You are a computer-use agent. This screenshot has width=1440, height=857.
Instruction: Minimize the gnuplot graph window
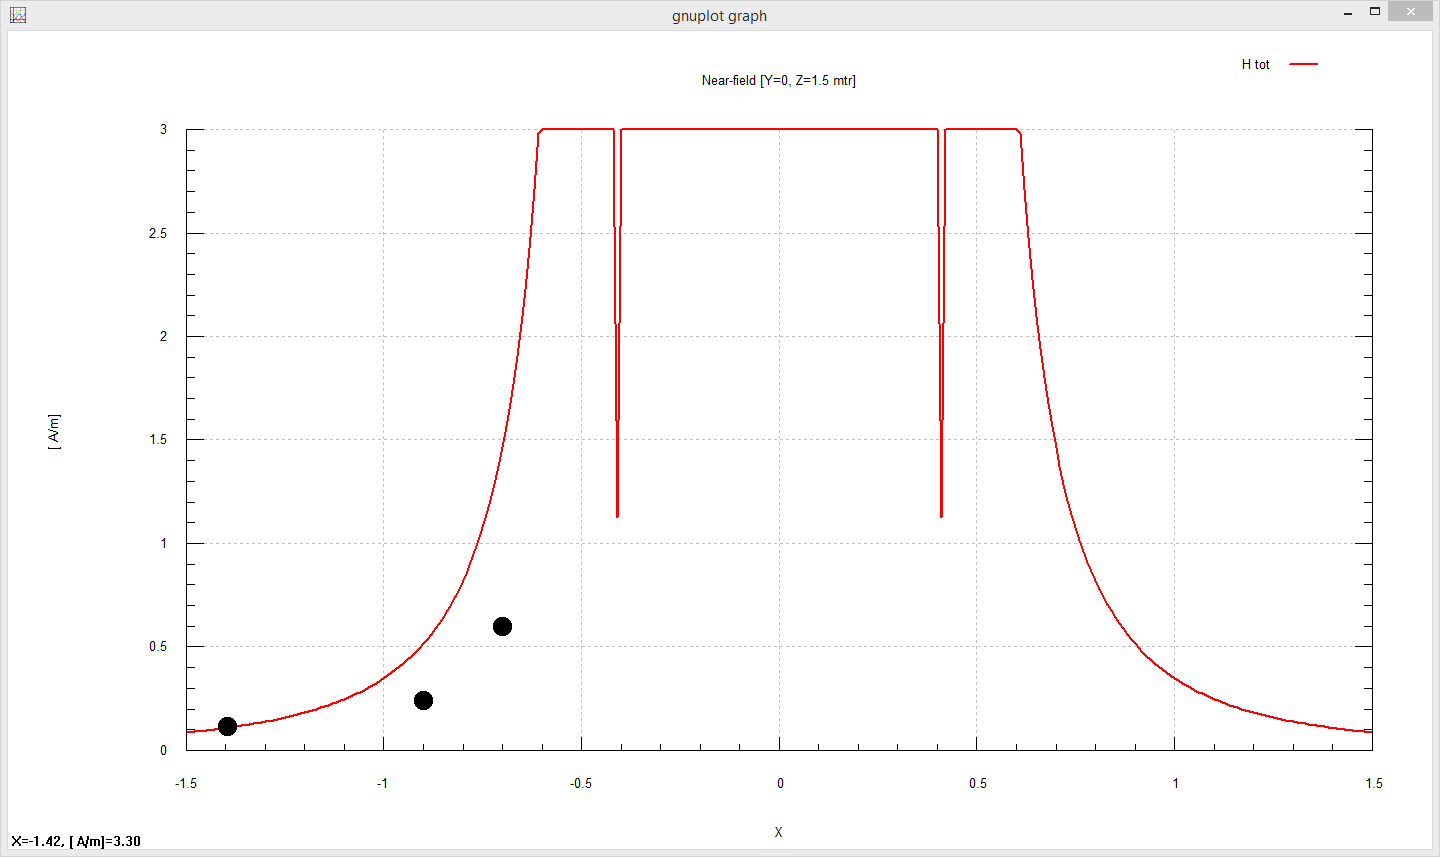point(1348,12)
